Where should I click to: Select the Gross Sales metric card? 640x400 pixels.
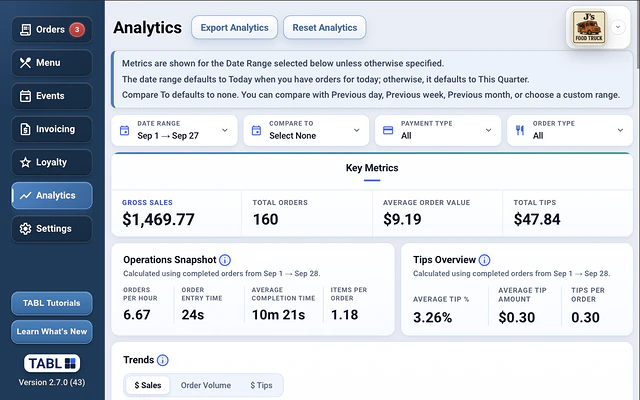pyautogui.click(x=176, y=213)
